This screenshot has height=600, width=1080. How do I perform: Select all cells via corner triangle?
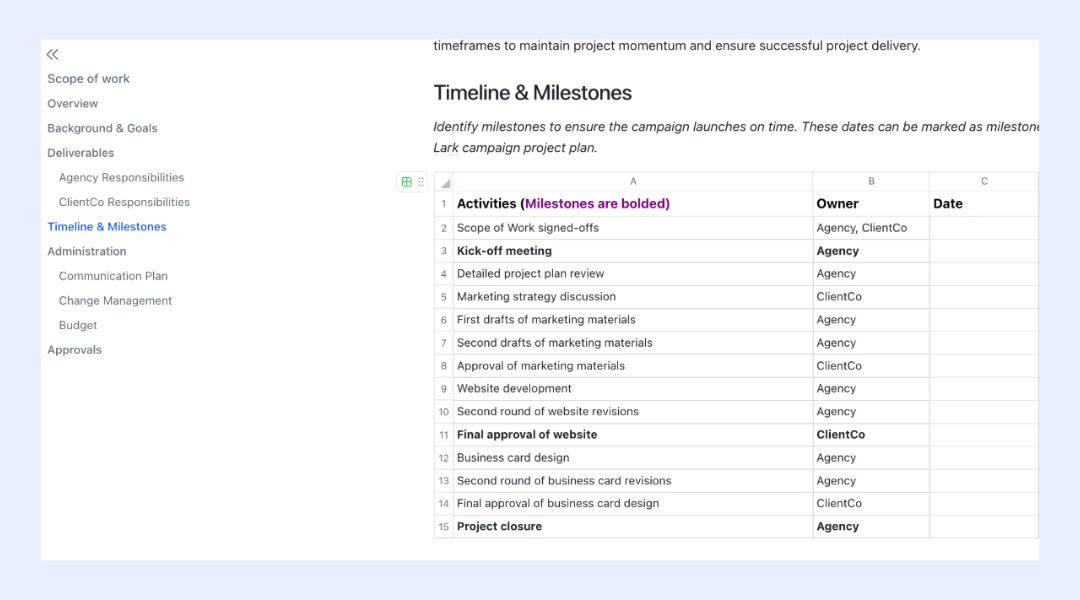[x=445, y=182]
